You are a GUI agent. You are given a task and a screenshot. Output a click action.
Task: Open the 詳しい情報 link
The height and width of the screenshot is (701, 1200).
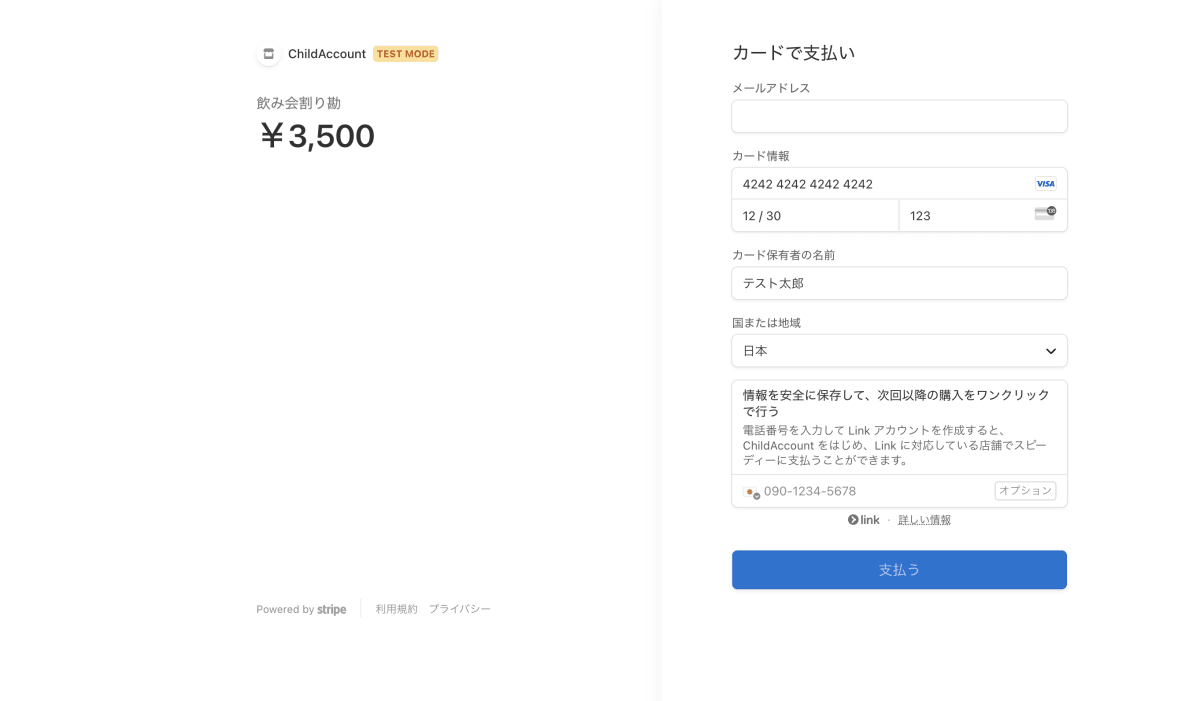point(924,520)
